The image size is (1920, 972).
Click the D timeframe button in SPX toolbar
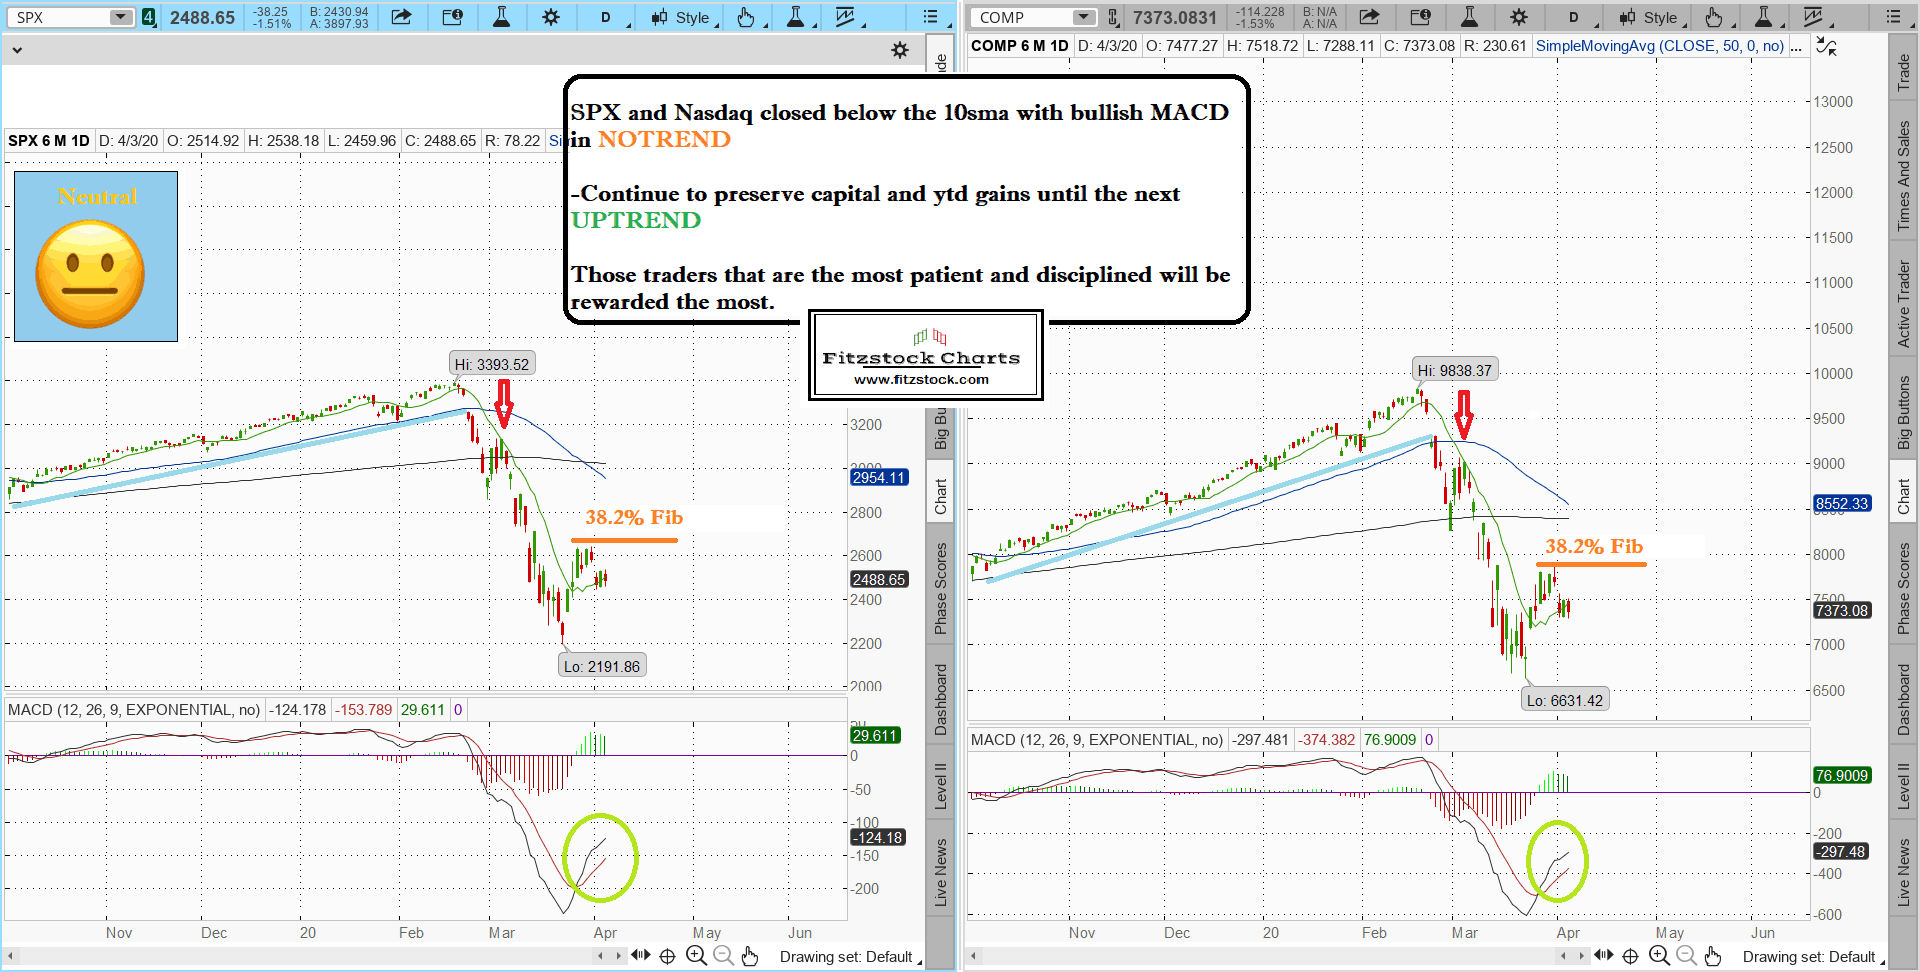click(x=605, y=17)
